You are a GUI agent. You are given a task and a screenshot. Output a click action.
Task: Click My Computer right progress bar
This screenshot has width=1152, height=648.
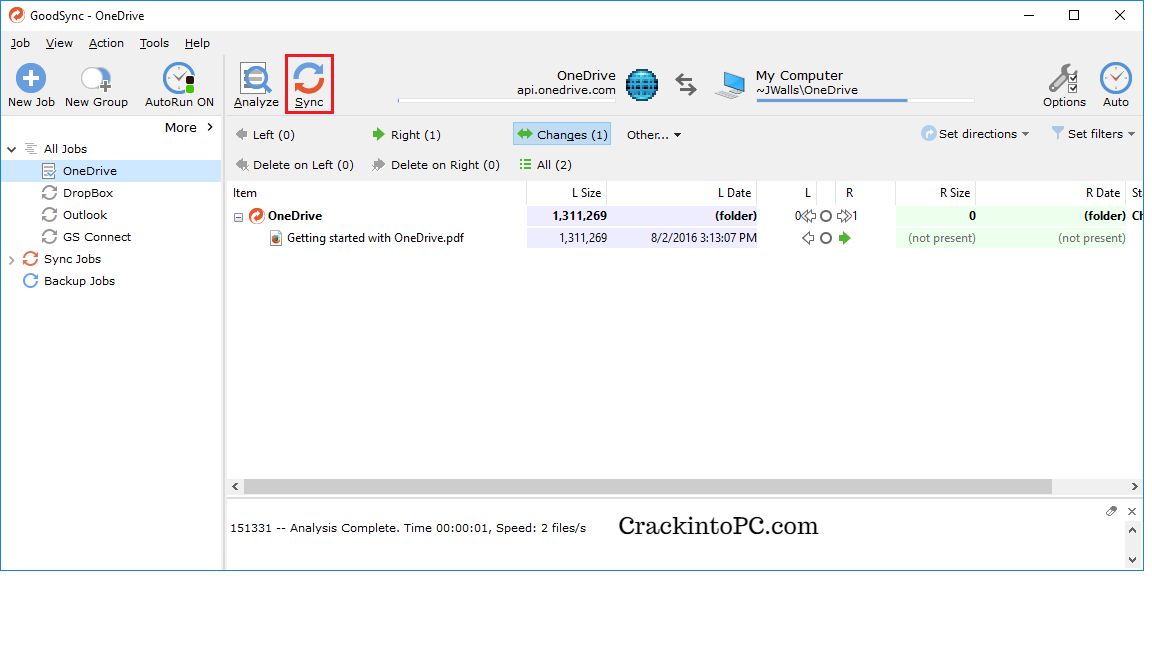(865, 100)
